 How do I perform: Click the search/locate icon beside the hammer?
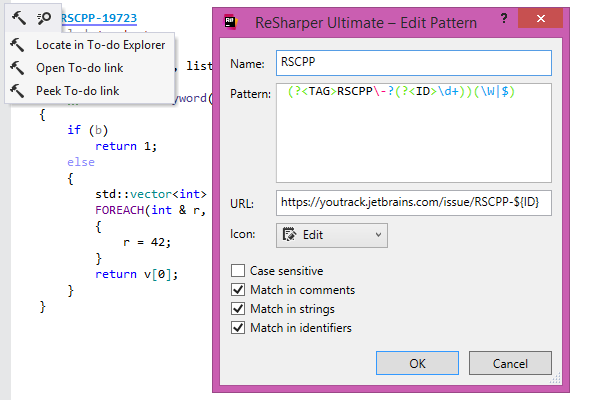[44, 18]
